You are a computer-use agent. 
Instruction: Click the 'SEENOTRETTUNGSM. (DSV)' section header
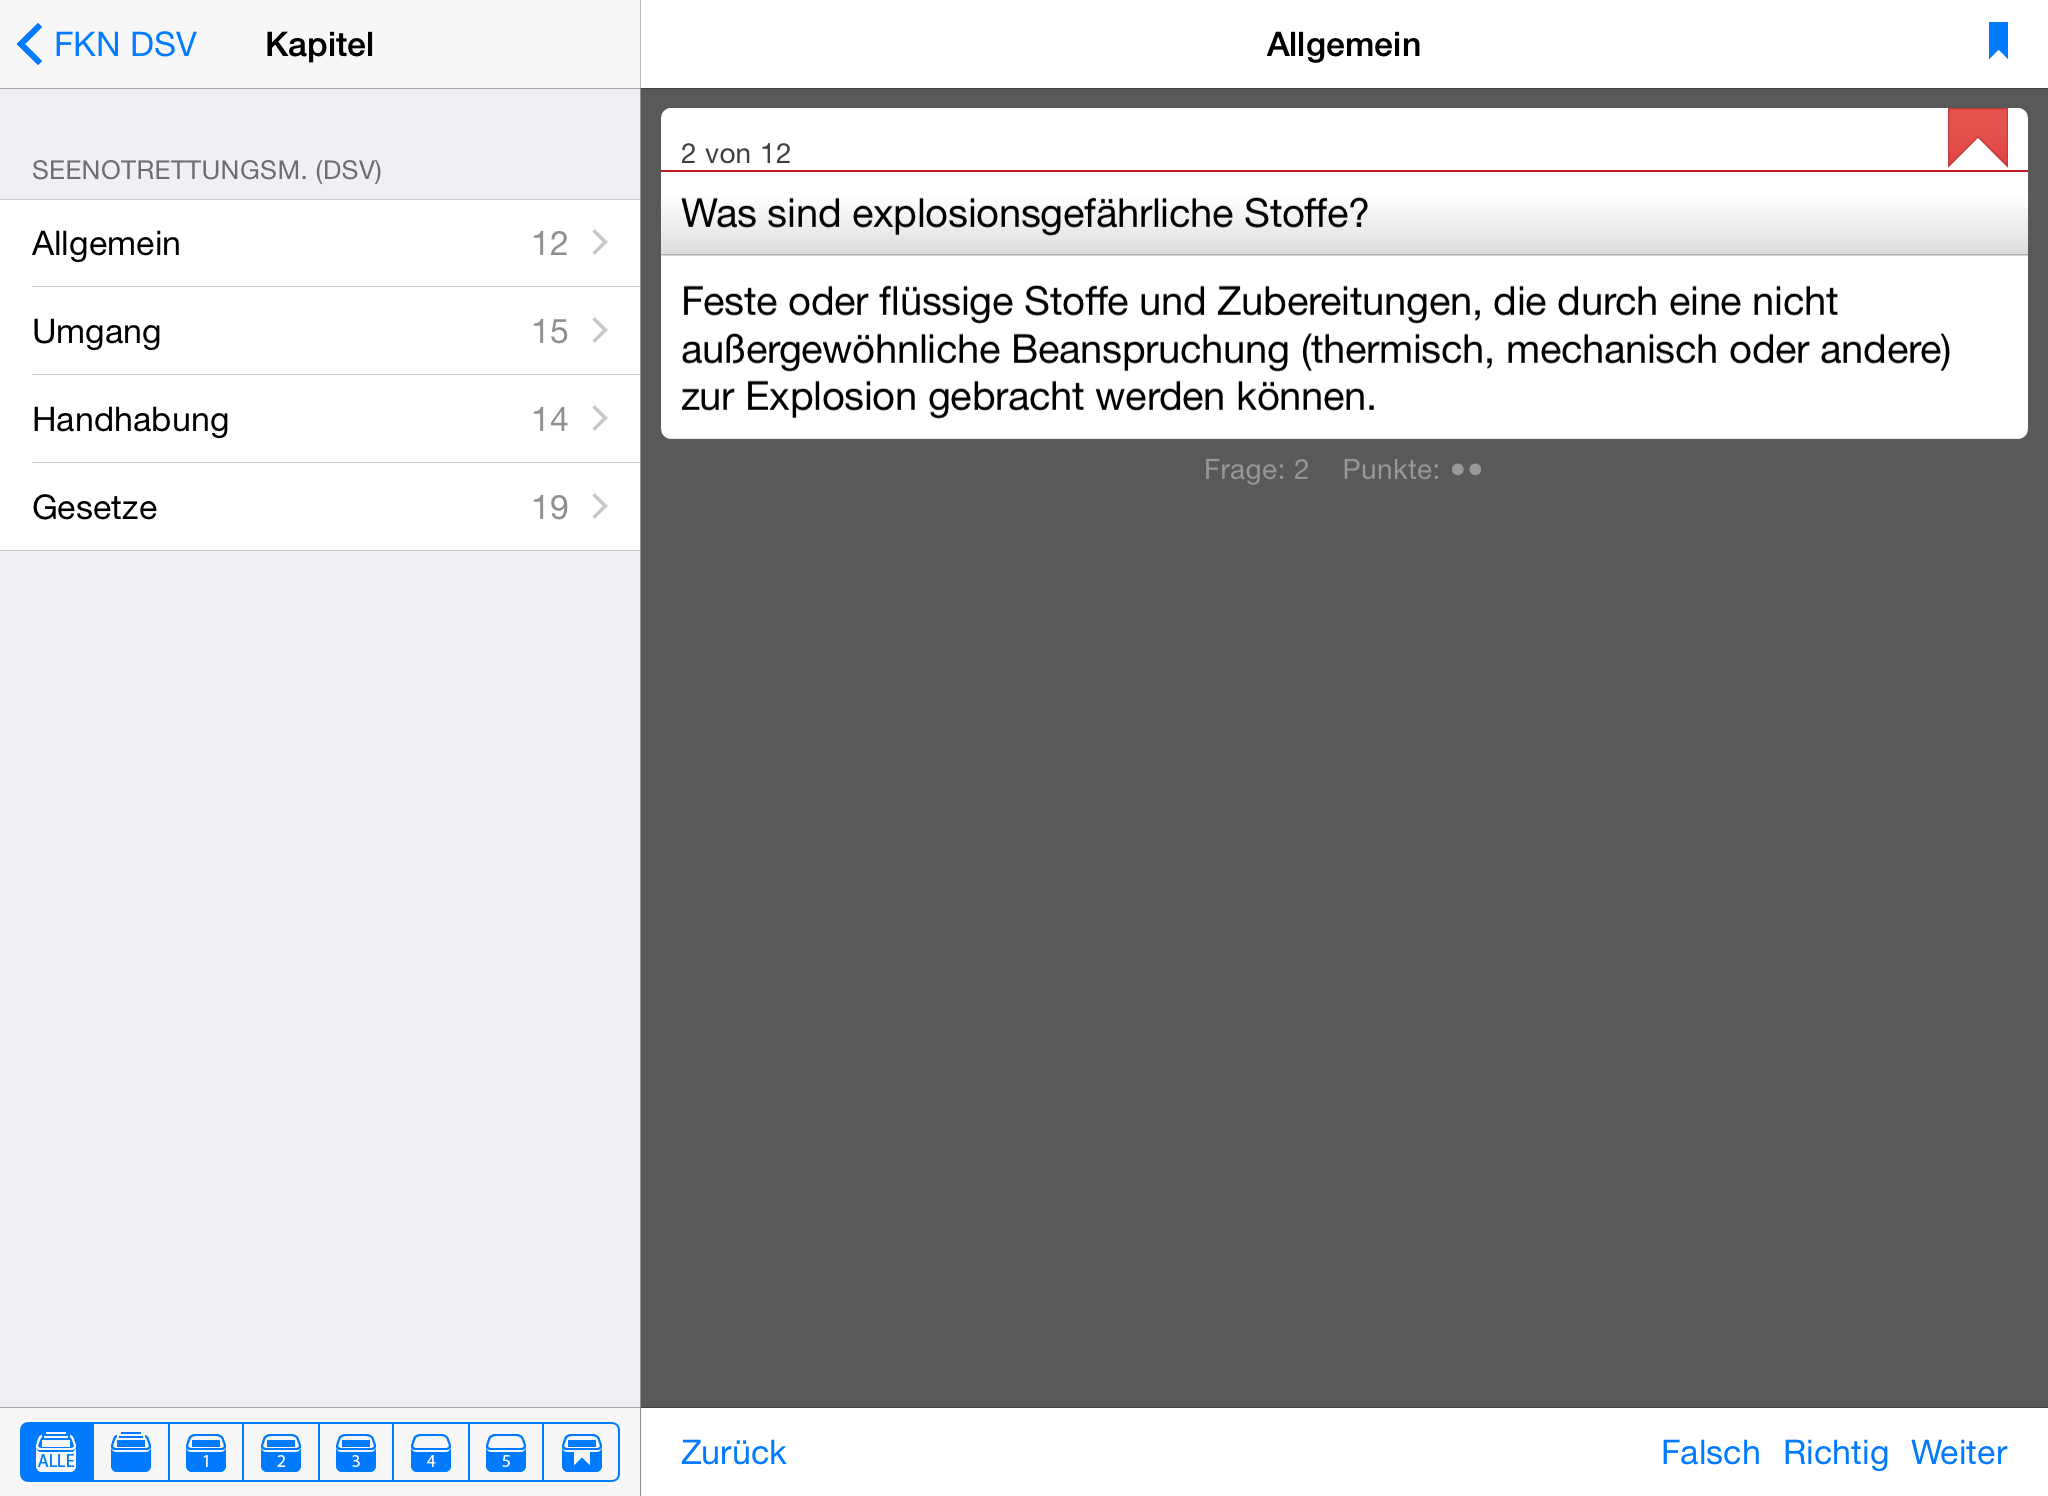[207, 170]
